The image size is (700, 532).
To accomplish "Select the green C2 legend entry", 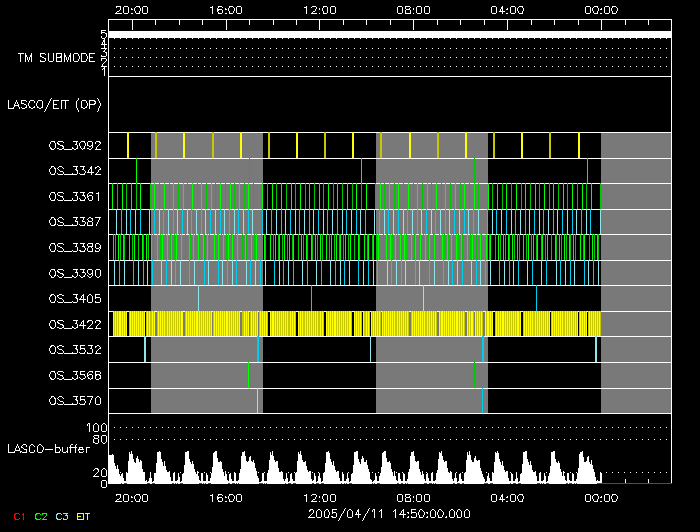I will (x=41, y=516).
